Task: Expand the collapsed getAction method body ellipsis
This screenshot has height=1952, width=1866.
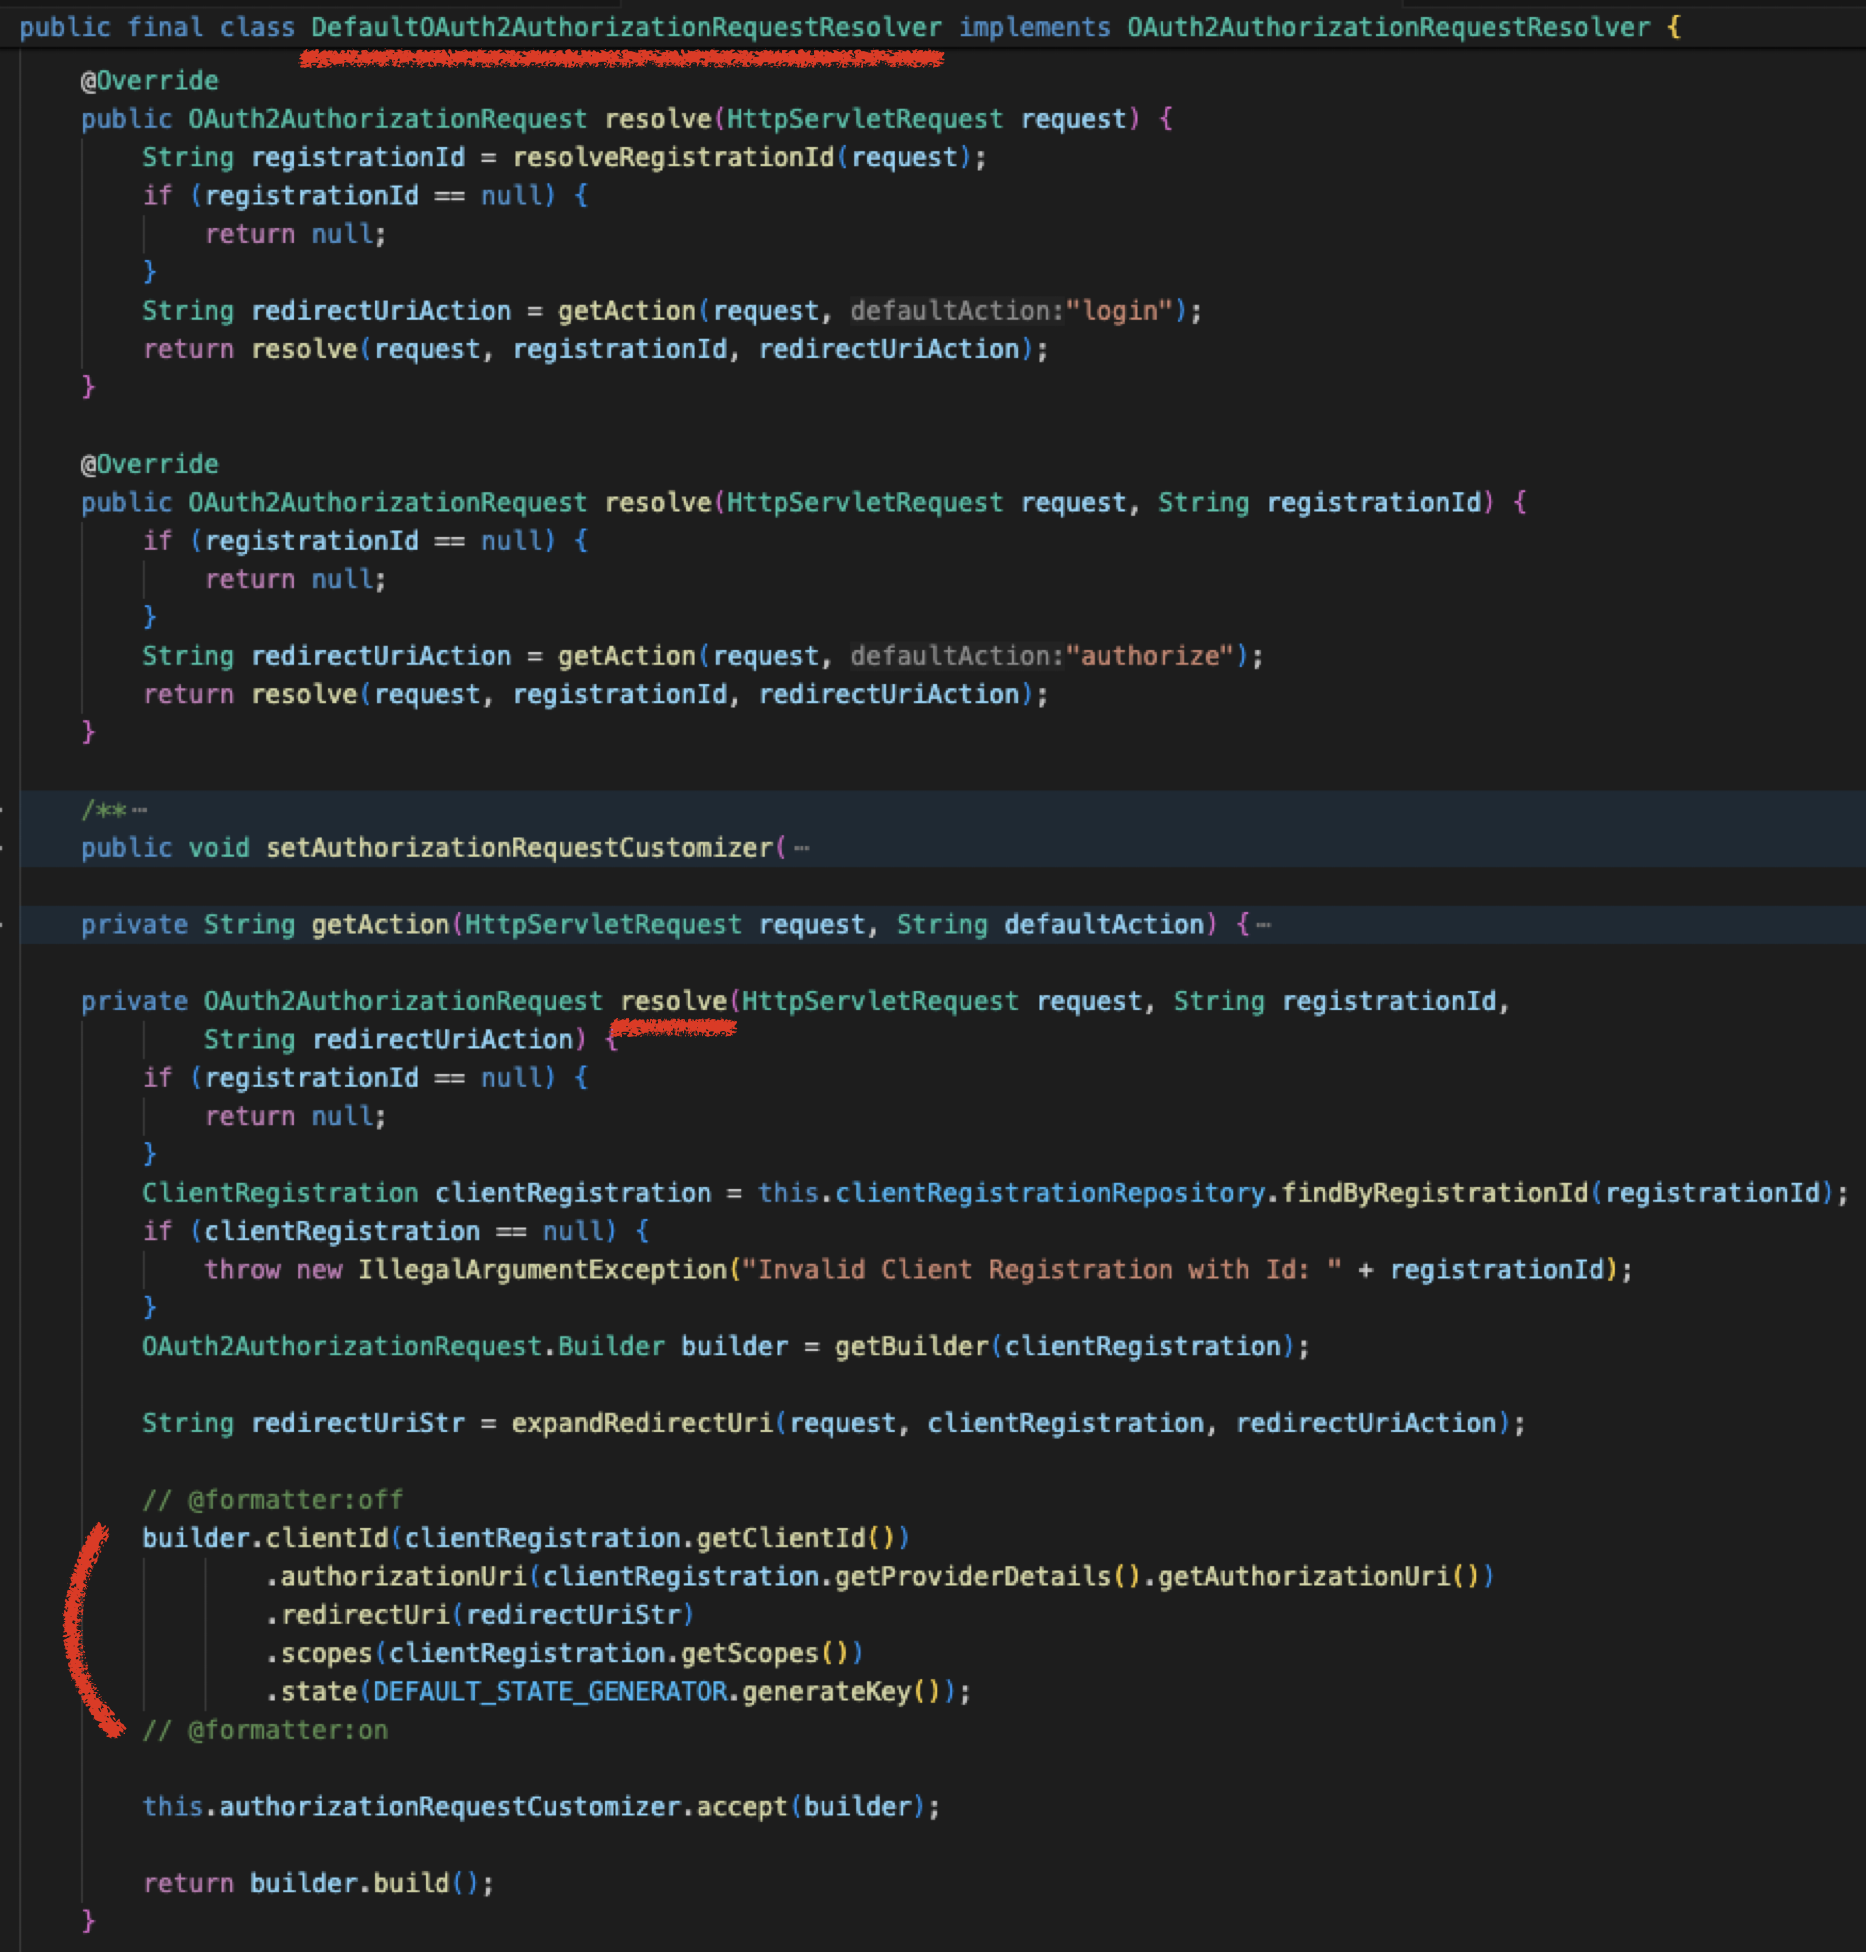Action: click(x=1263, y=925)
